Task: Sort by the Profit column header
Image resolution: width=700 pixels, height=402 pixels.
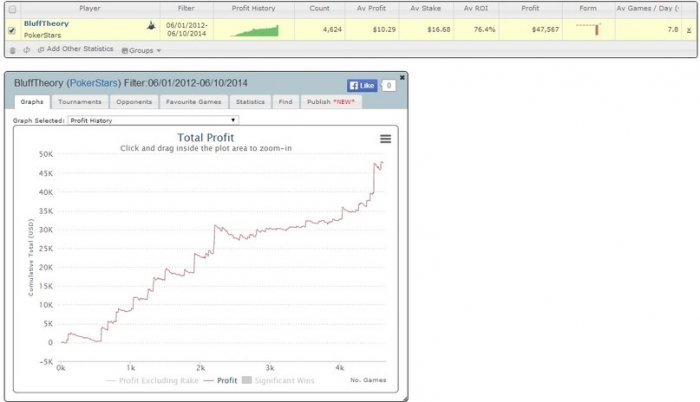Action: (530, 8)
